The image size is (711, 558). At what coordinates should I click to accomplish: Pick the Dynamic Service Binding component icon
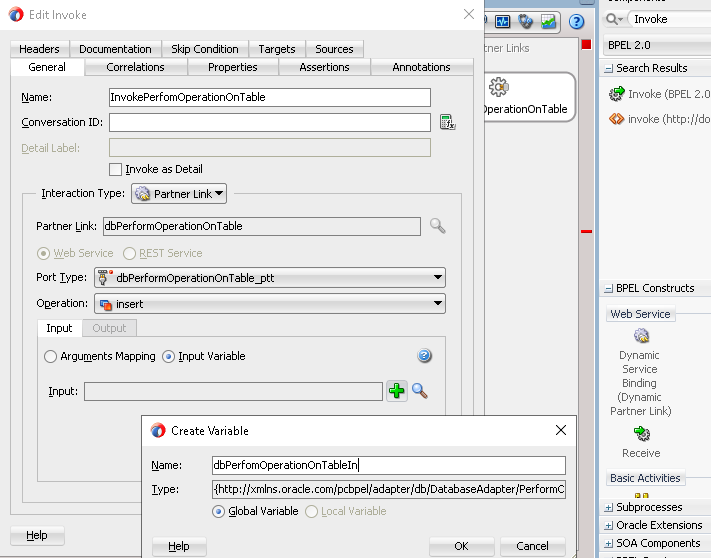642,336
